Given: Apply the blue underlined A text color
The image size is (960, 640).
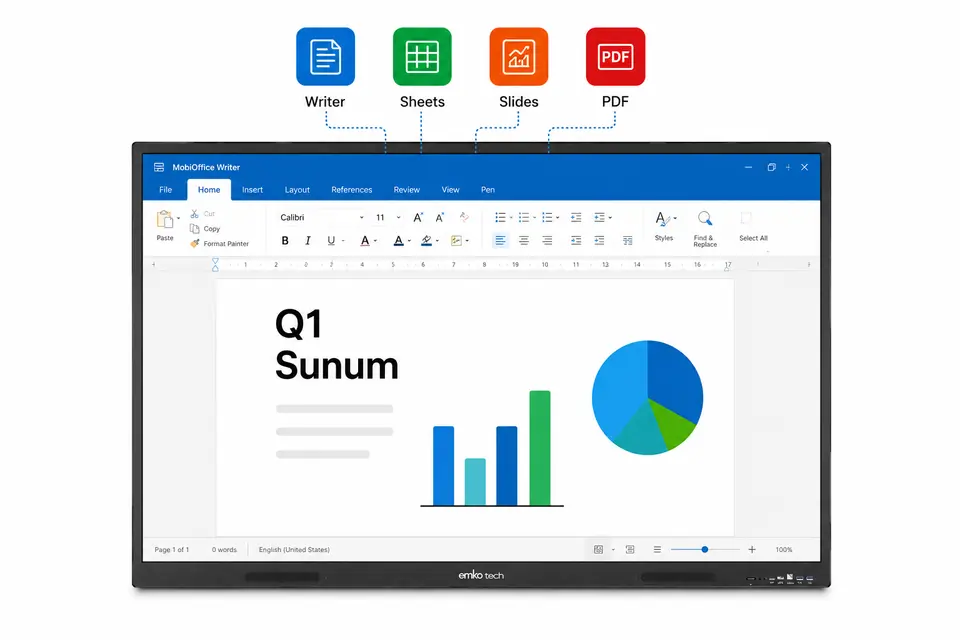Looking at the screenshot, I should (399, 241).
